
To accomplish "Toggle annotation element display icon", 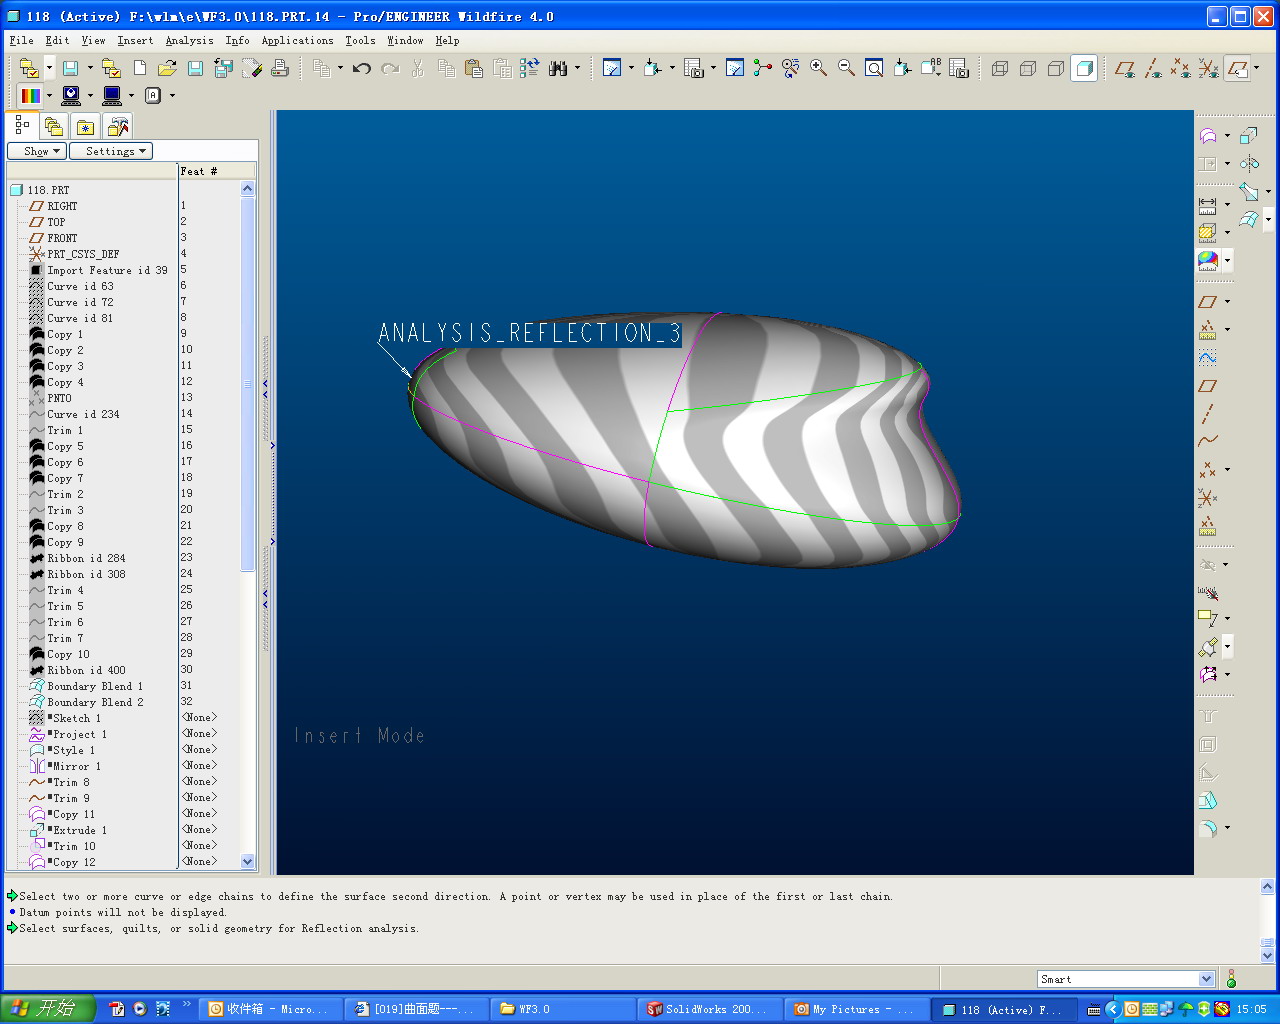I will [x=1238, y=68].
